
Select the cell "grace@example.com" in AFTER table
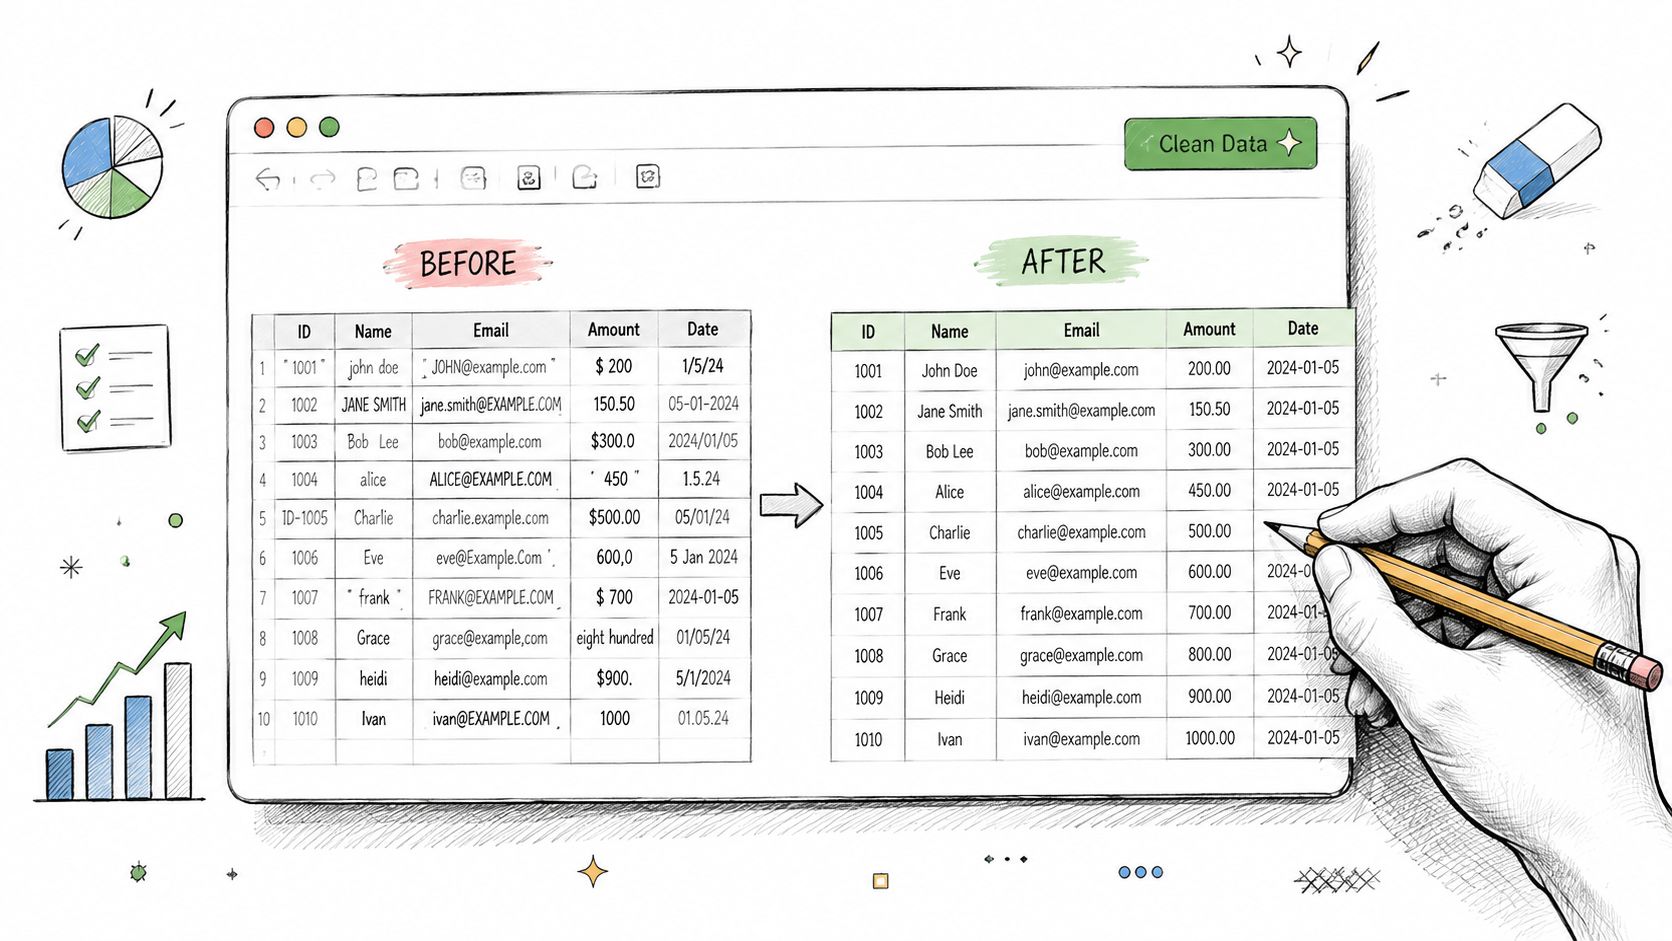click(x=1081, y=656)
